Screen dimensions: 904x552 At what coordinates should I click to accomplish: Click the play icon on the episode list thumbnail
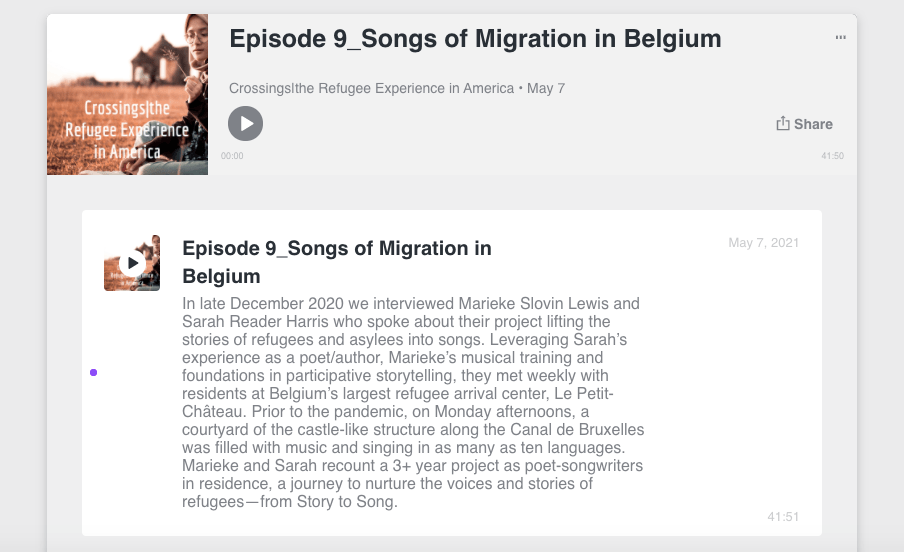point(132,263)
